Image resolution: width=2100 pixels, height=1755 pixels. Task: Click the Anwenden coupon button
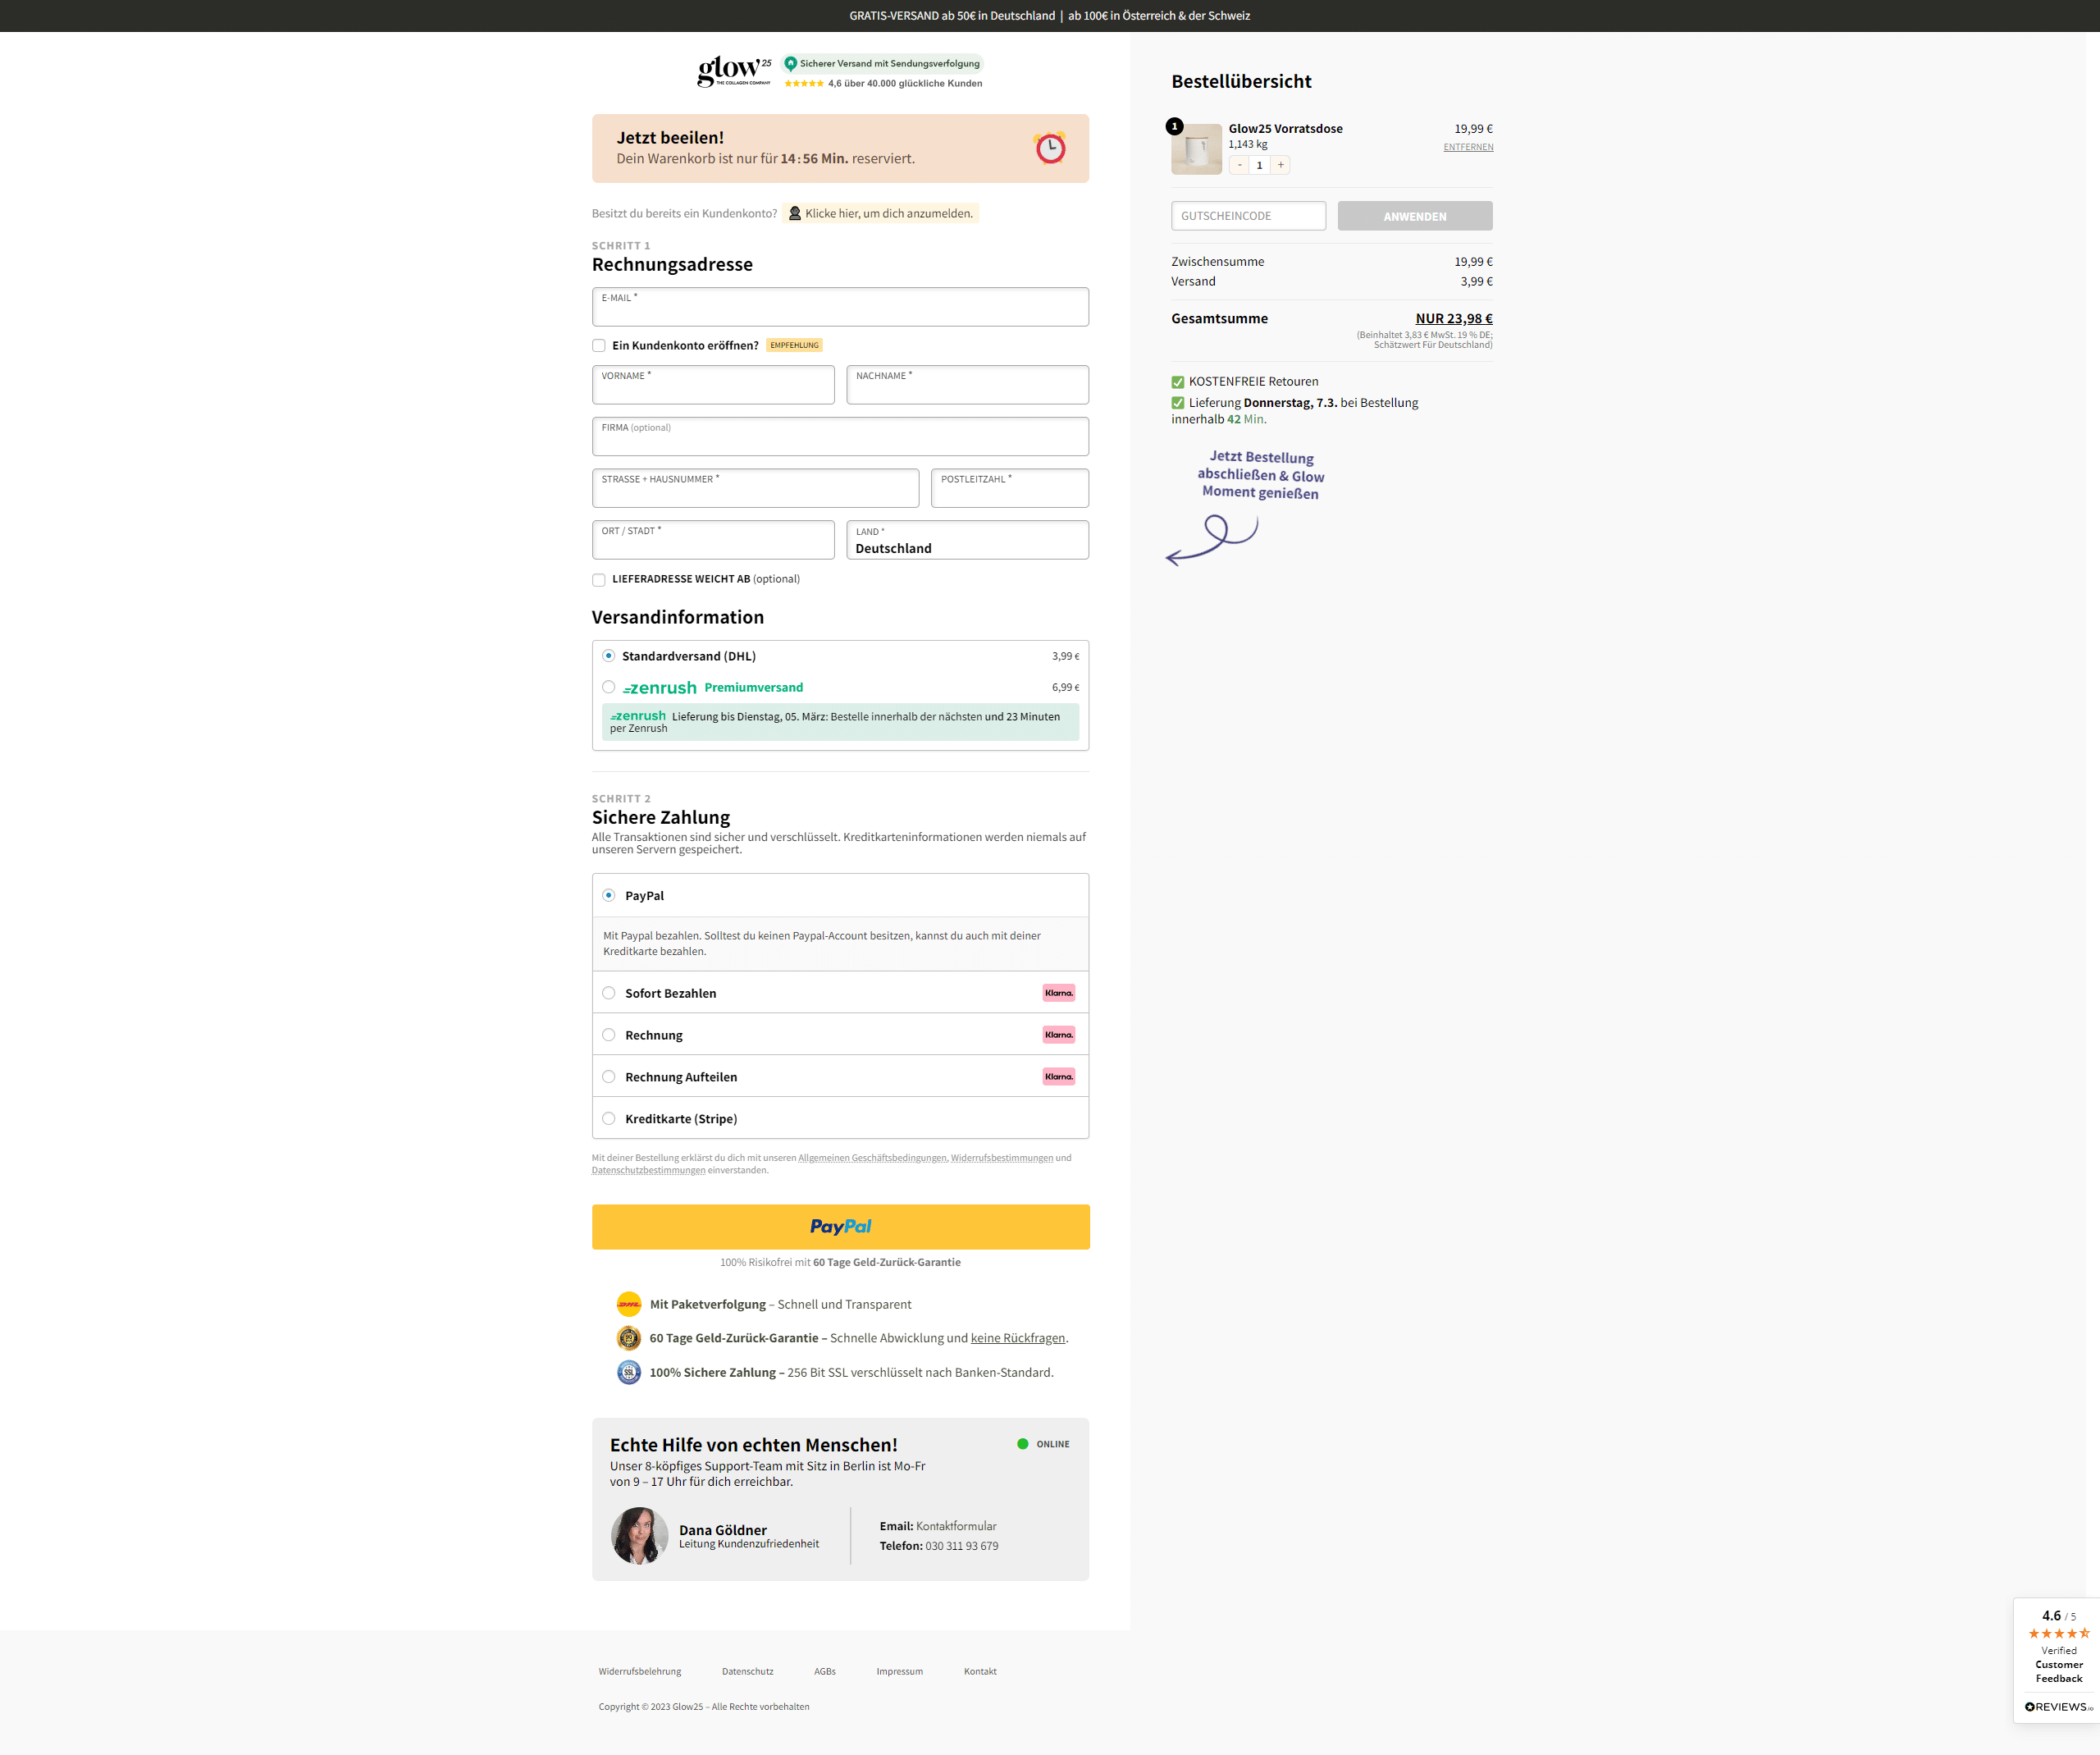pyautogui.click(x=1414, y=216)
